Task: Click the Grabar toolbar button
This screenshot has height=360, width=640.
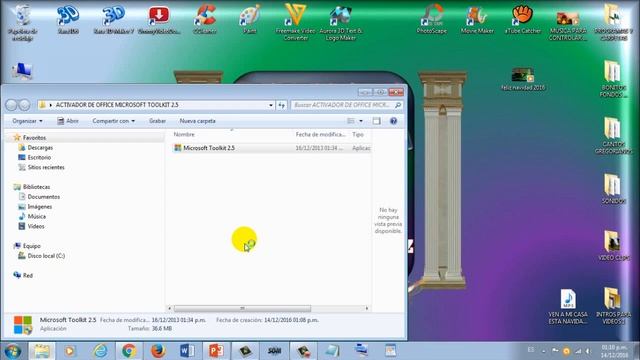Action: (157, 121)
